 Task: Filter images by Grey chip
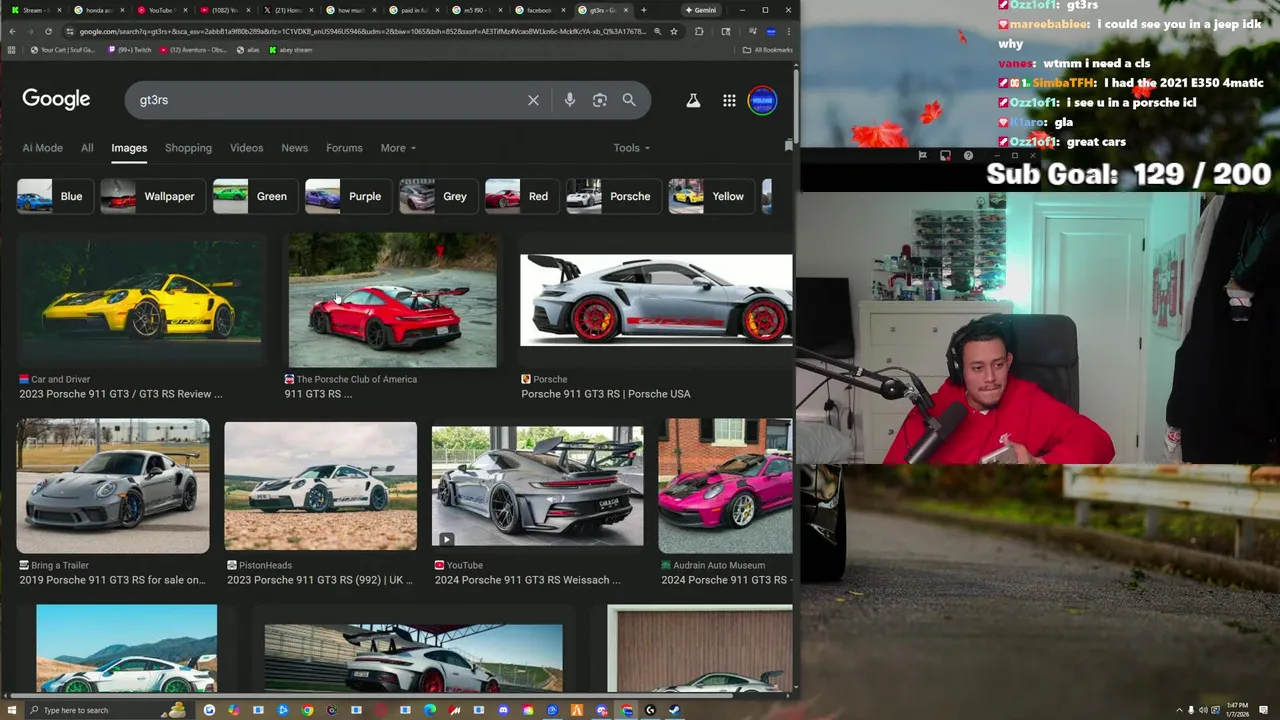point(439,196)
